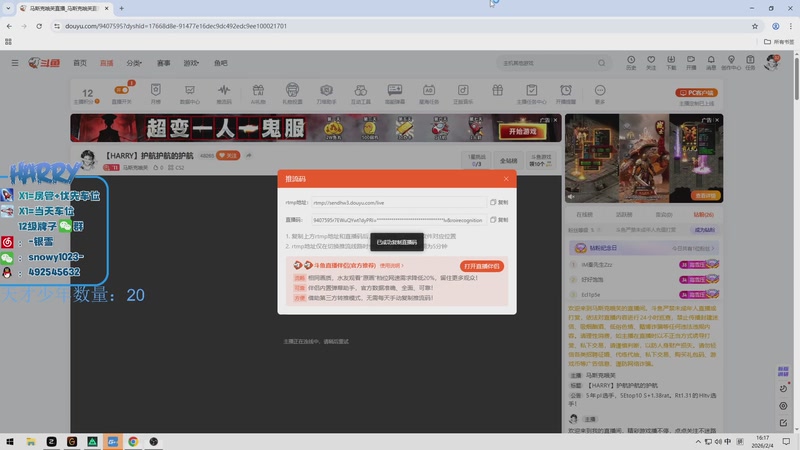800x450 pixels.
Task: Expand the 分类 dropdown in the nav
Action: pos(134,63)
